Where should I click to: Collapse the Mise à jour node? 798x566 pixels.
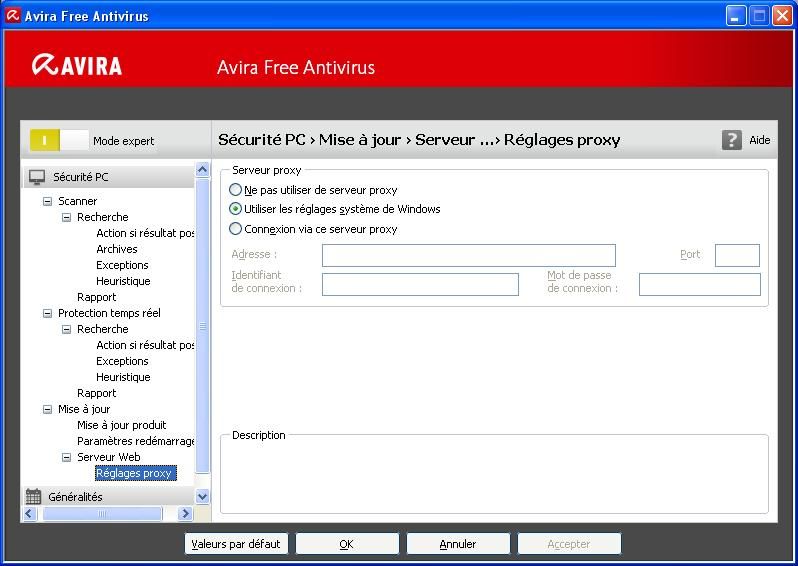coord(47,409)
